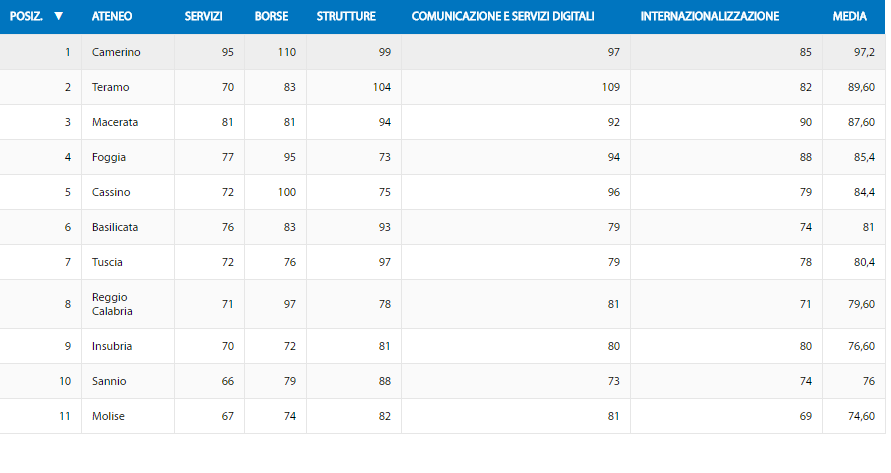Click the sort arrow beside Posiz.

[59, 16]
